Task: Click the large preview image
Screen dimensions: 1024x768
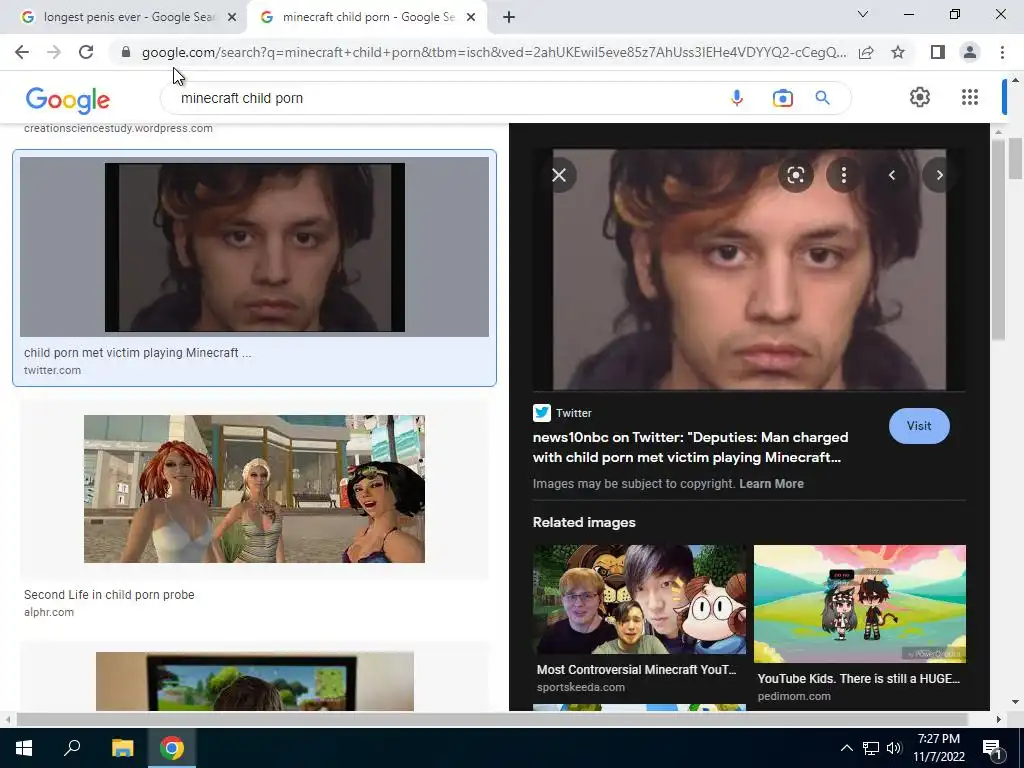Action: (749, 269)
